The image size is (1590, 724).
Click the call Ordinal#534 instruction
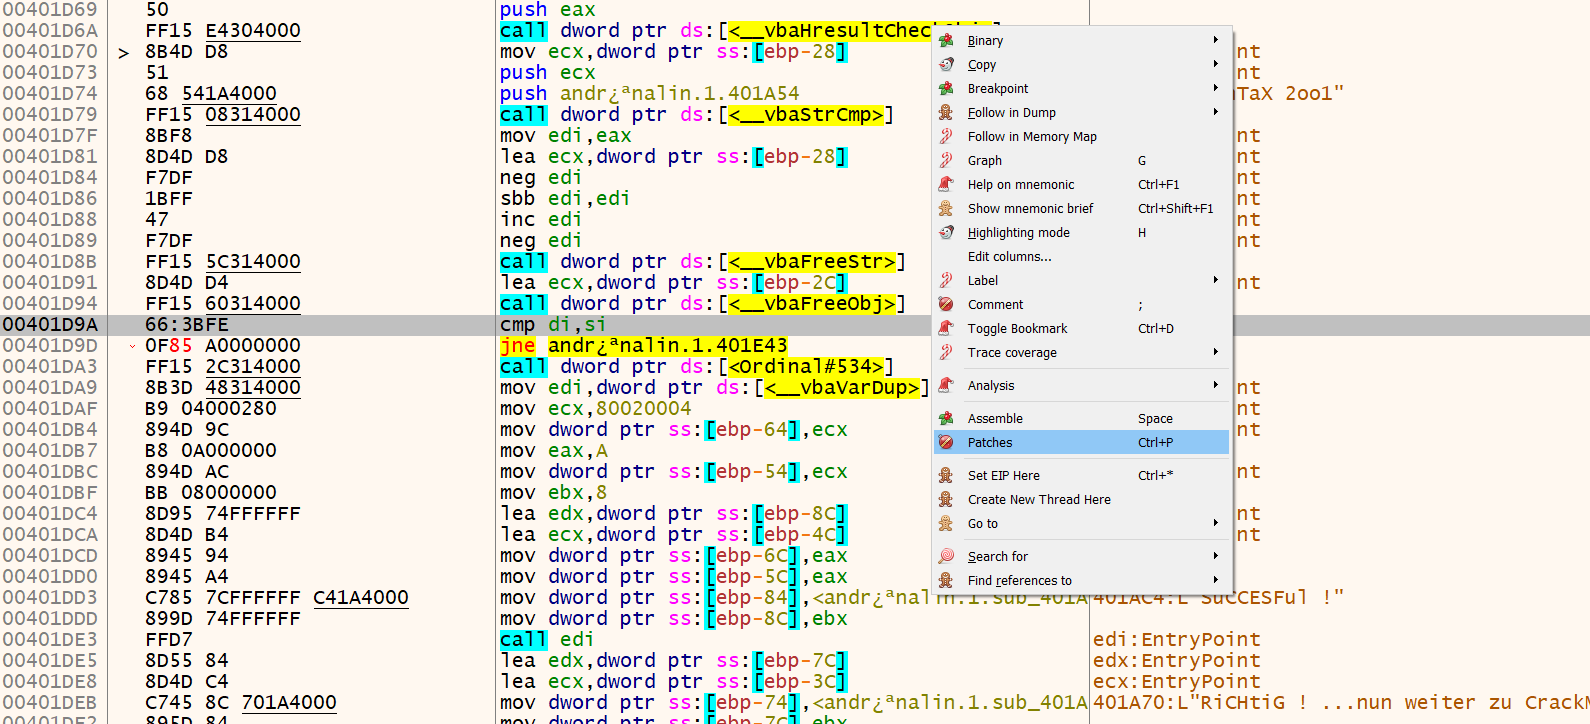point(697,367)
